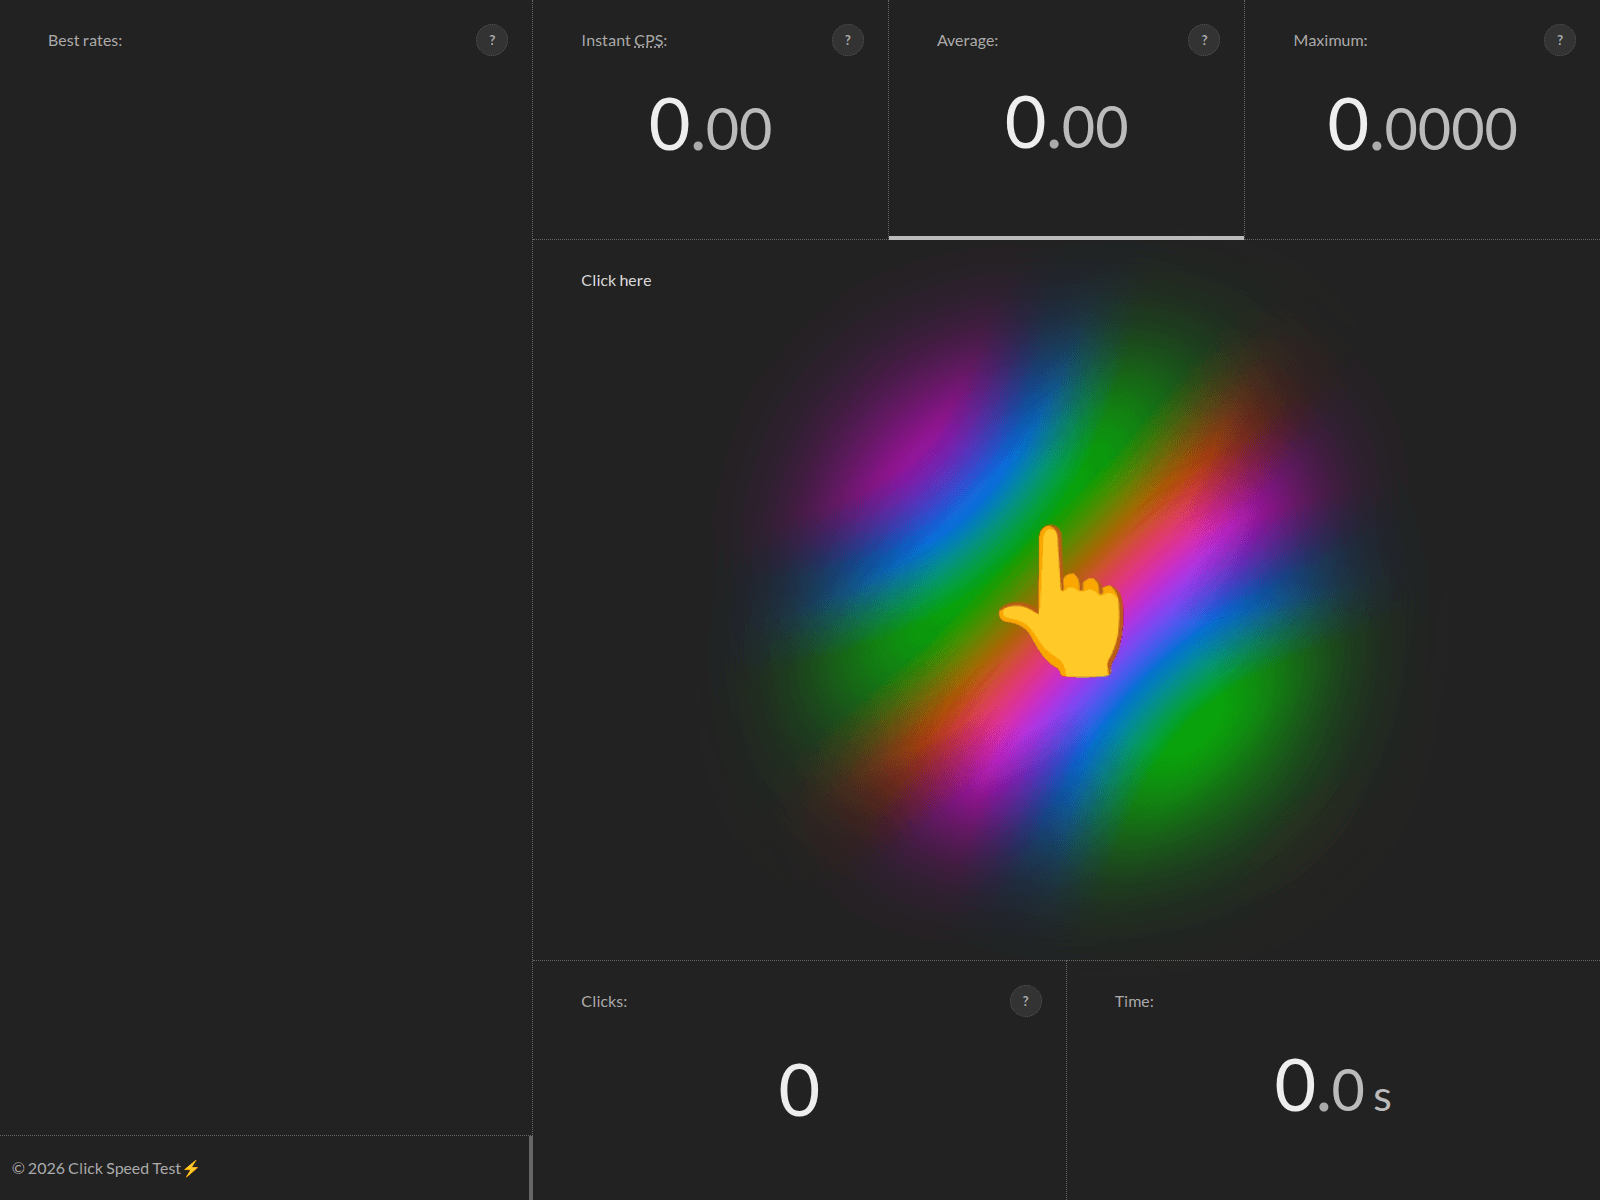The height and width of the screenshot is (1200, 1600).
Task: Select the Average panel with the highlight bar
Action: 1066,120
